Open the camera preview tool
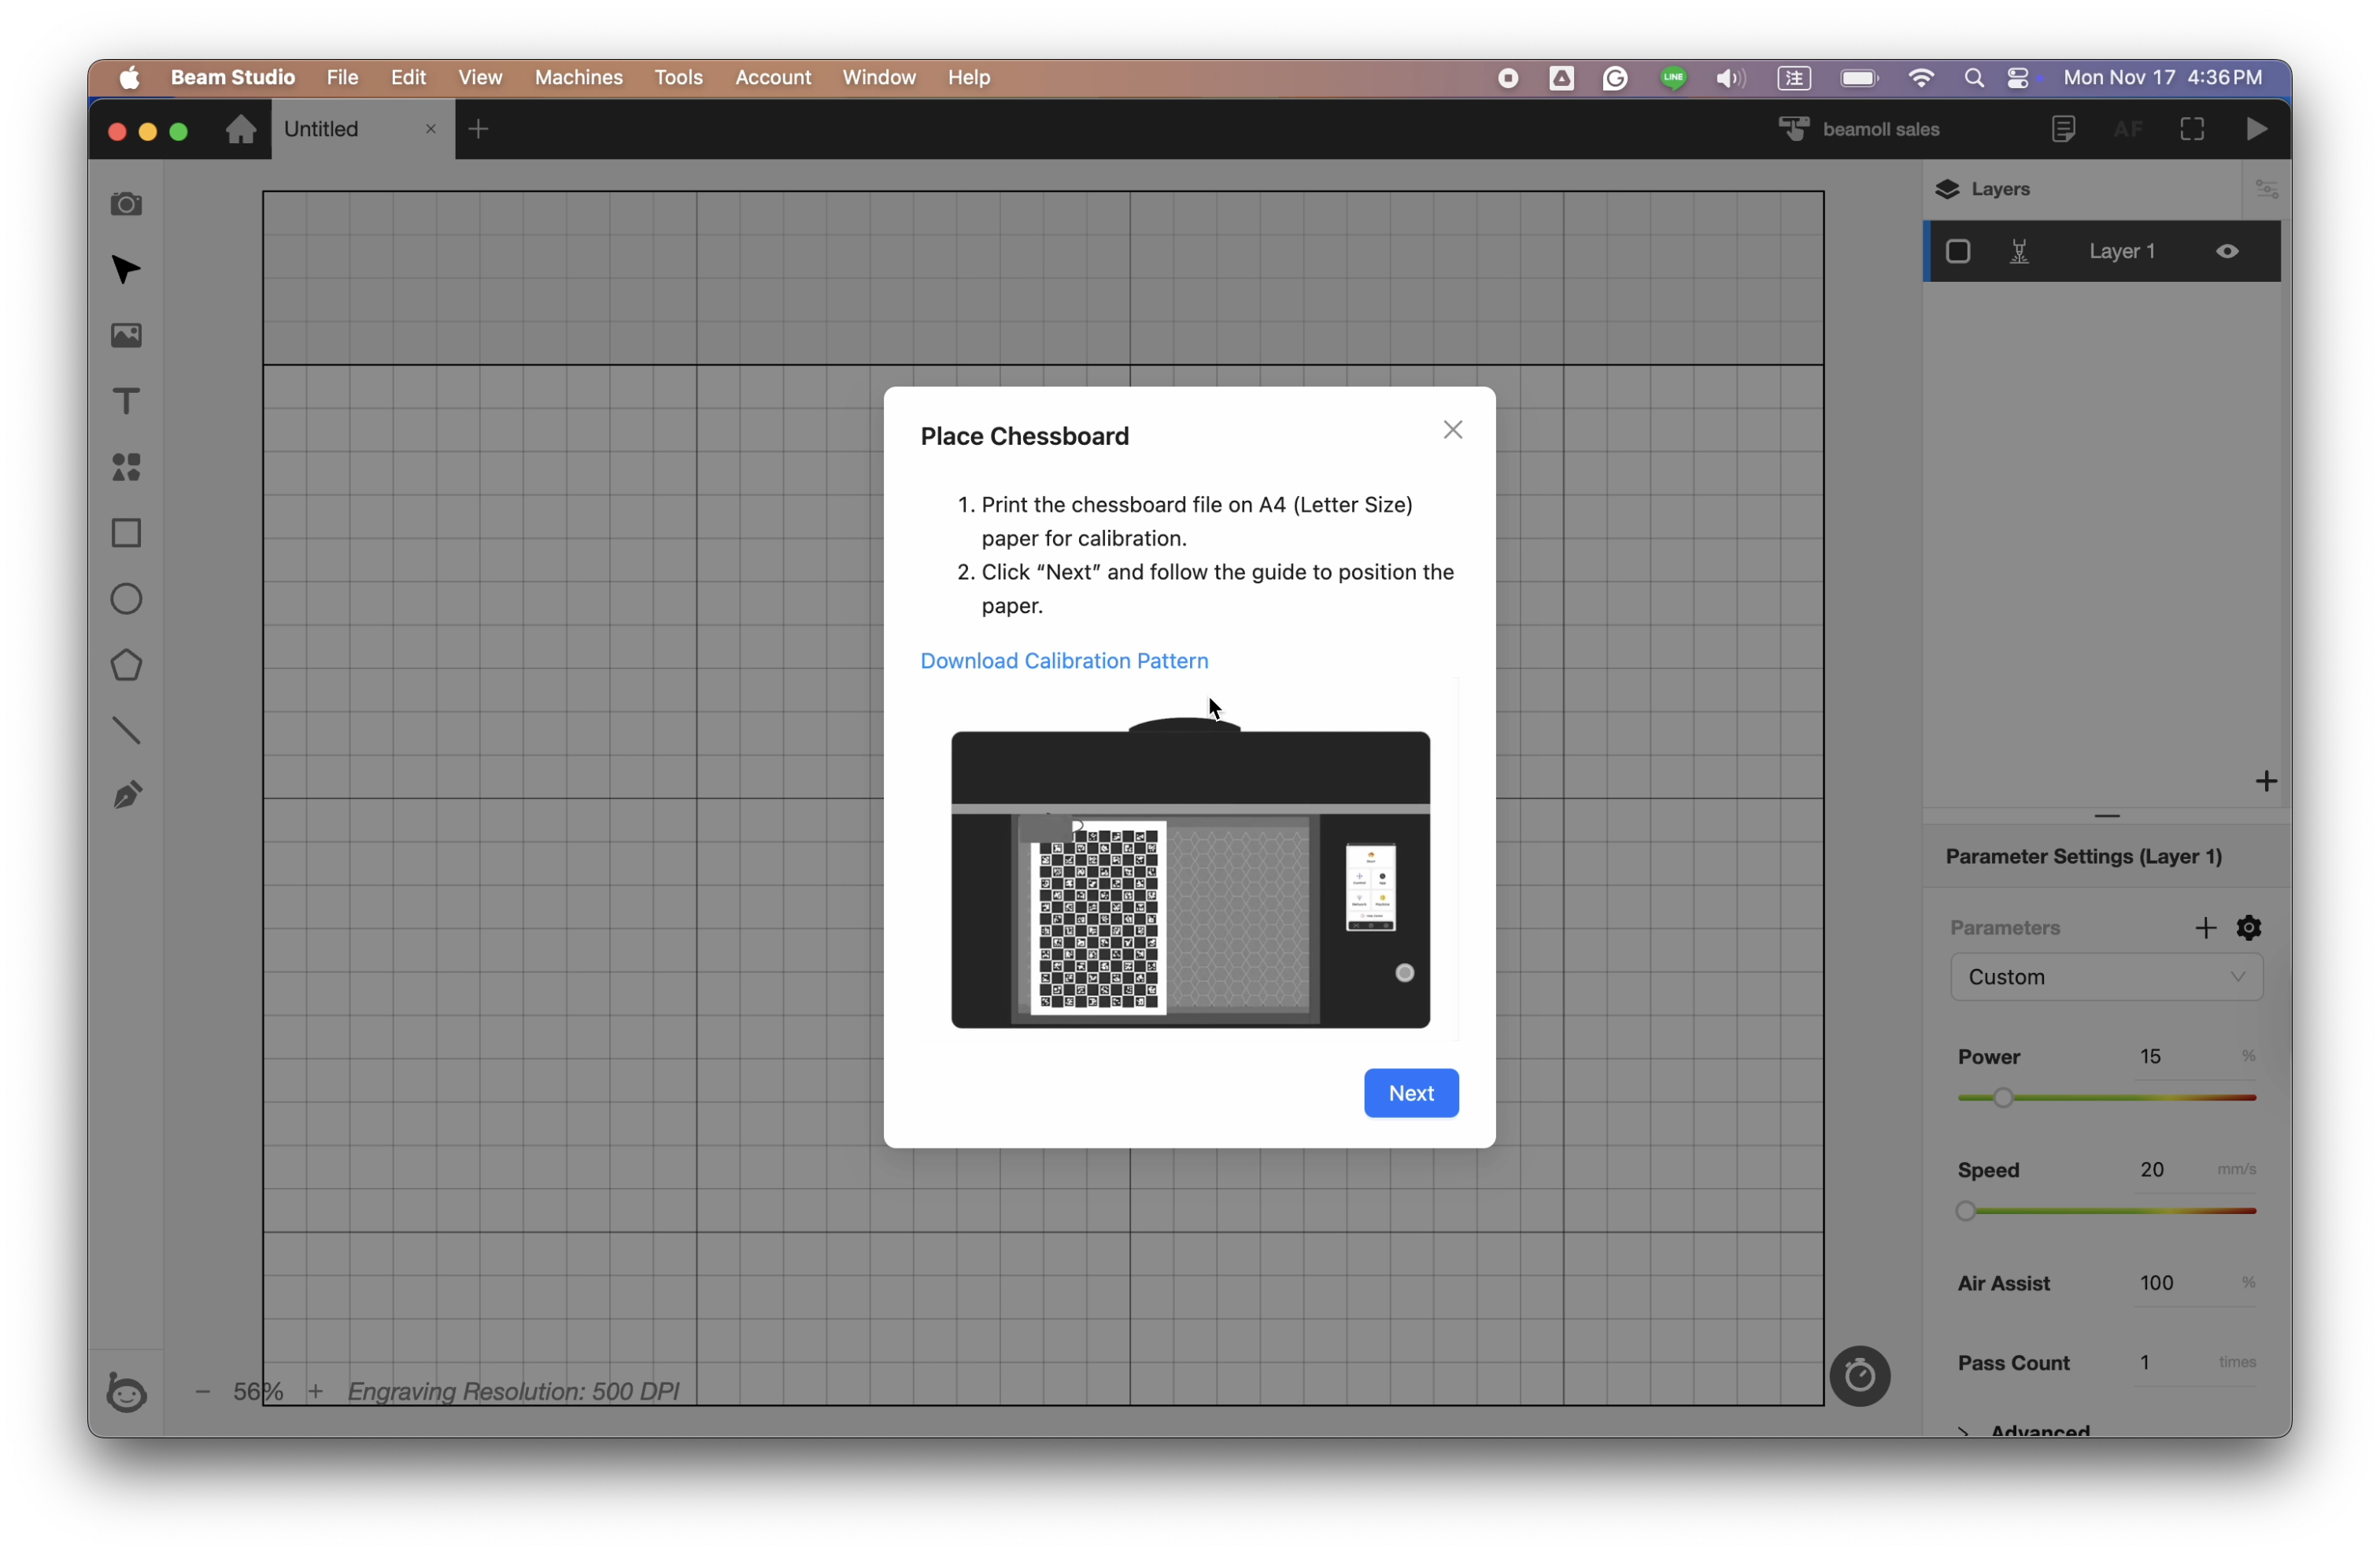 coord(126,204)
